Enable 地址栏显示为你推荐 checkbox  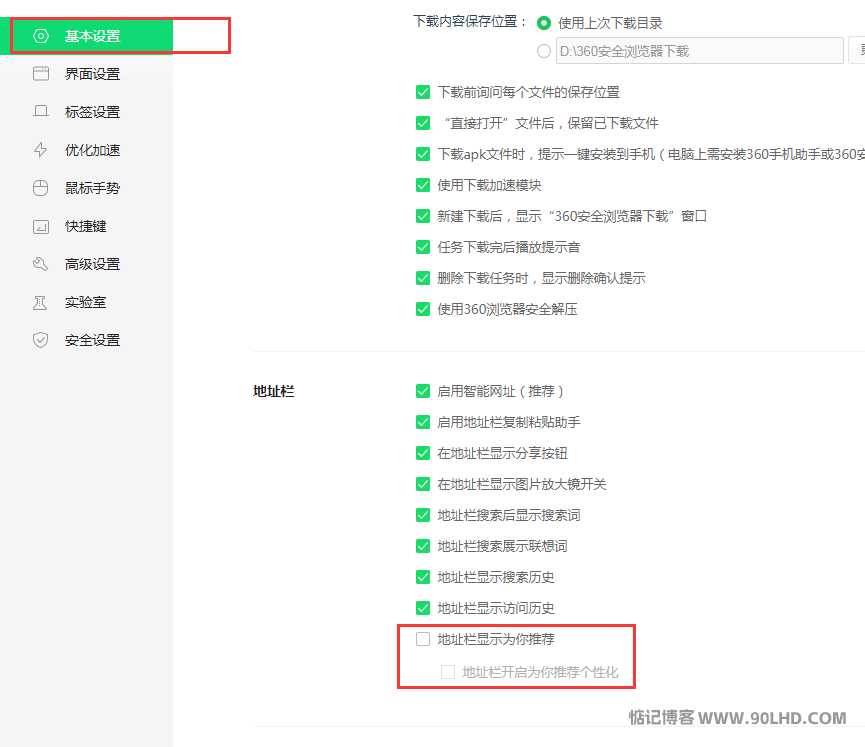pyautogui.click(x=423, y=639)
